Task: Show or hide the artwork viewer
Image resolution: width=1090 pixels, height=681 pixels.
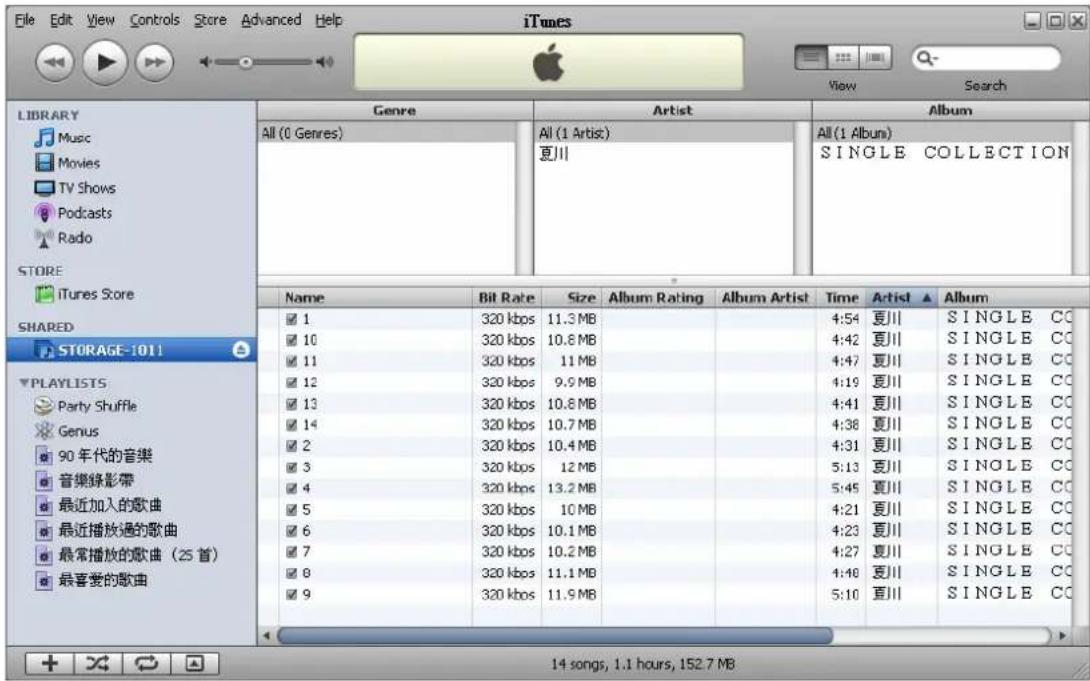Action: (x=195, y=663)
